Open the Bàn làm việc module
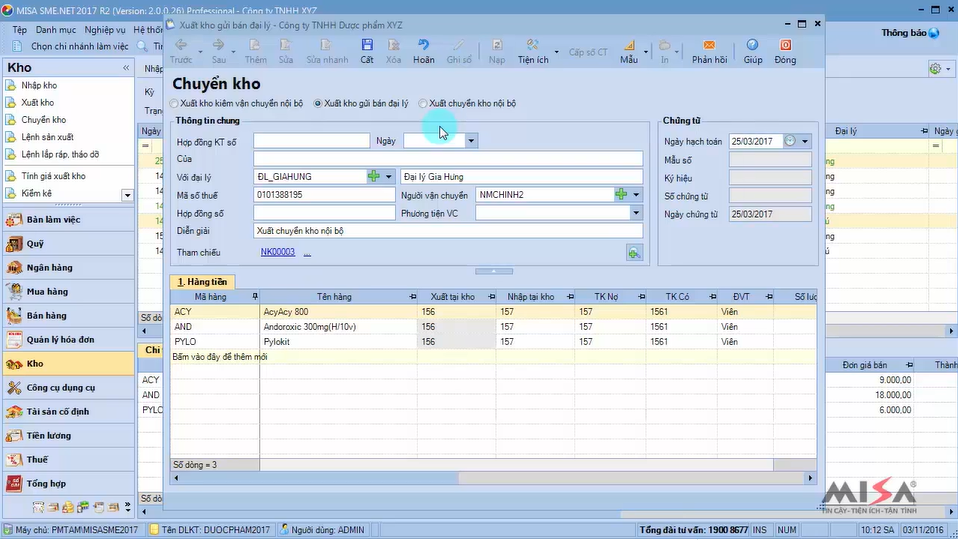 (68, 220)
